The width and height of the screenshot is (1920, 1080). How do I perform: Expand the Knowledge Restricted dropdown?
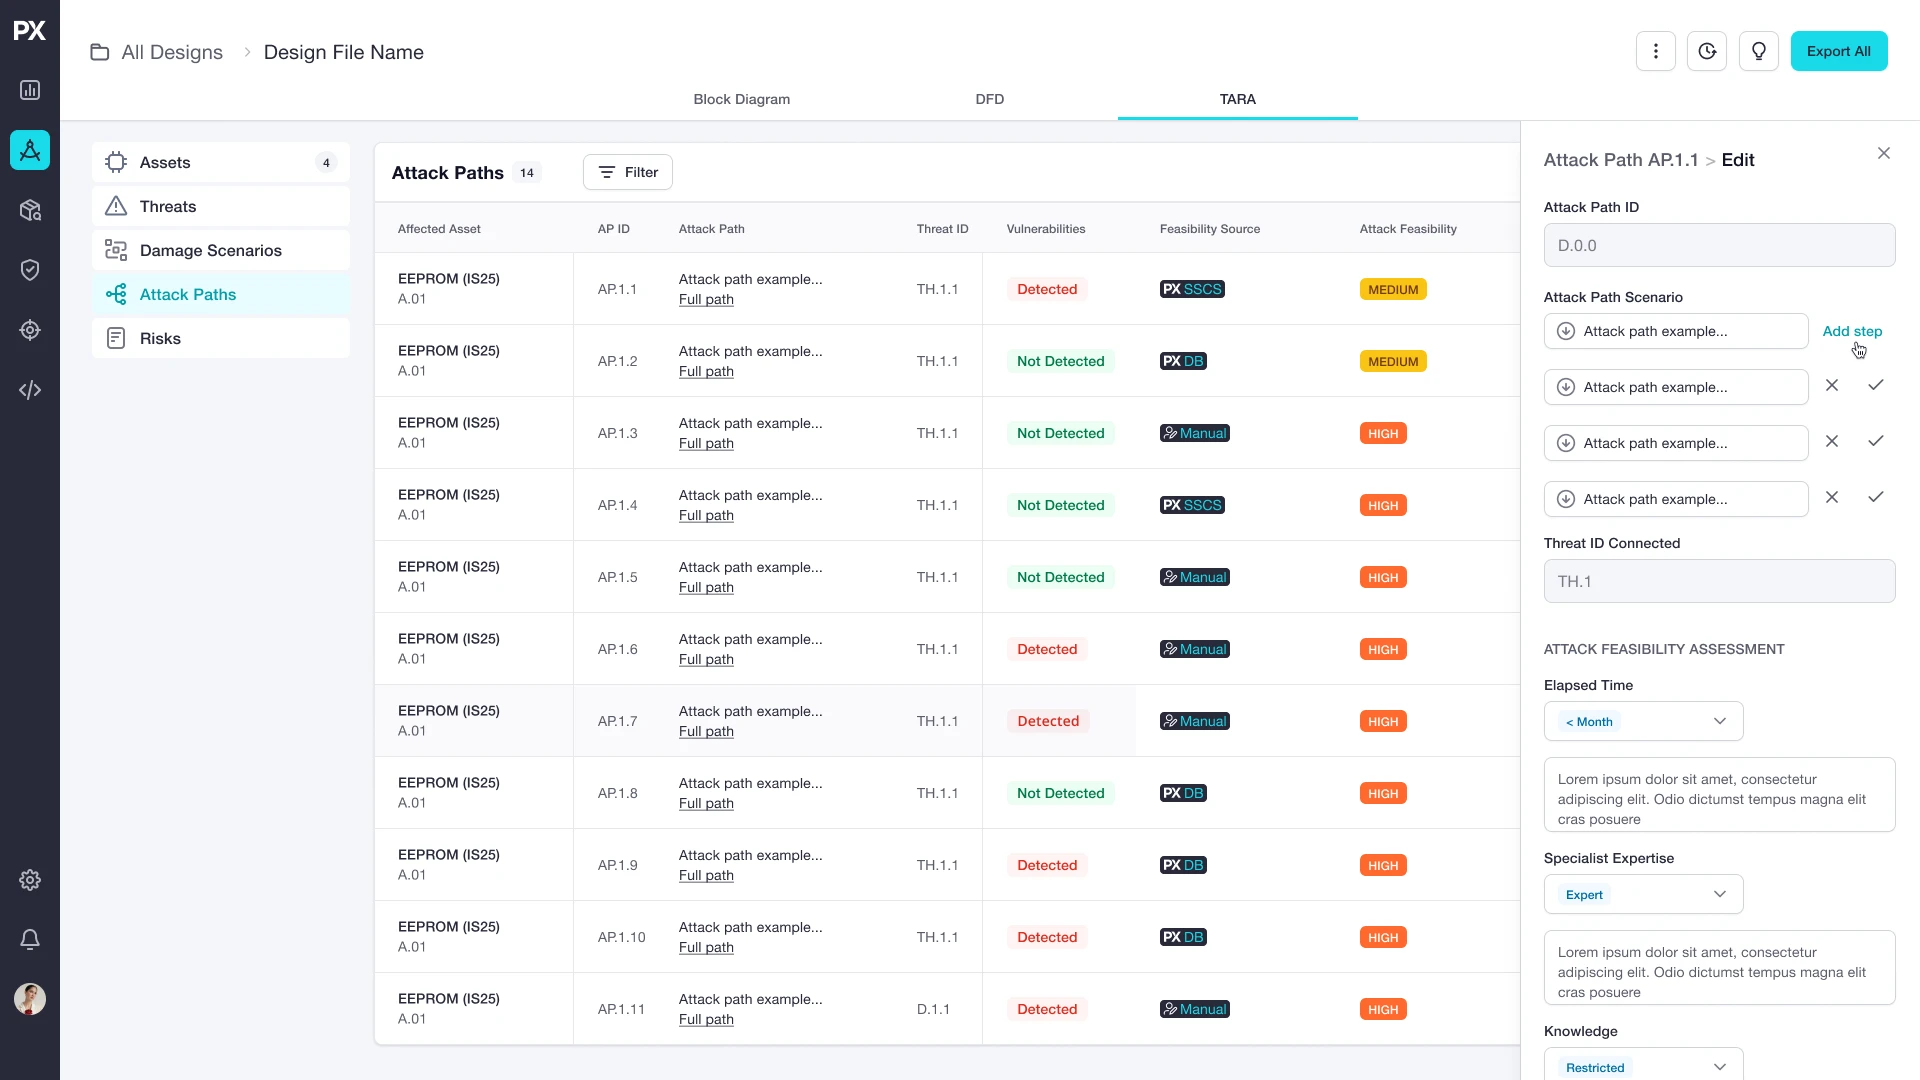1644,1064
